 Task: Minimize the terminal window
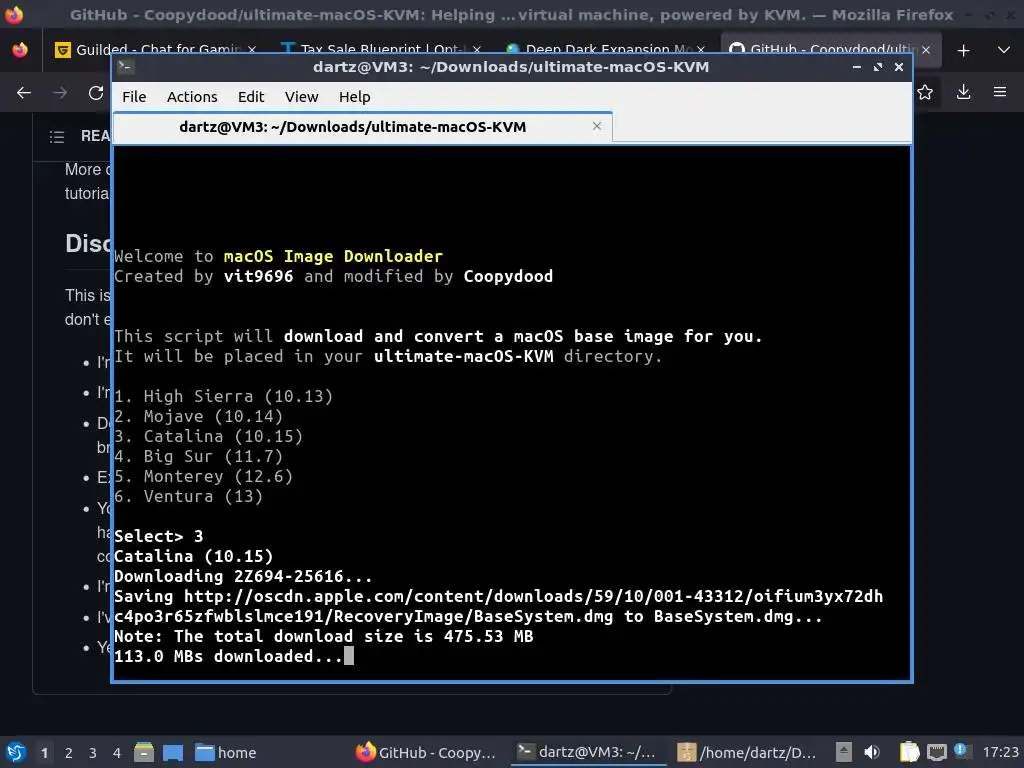point(857,67)
